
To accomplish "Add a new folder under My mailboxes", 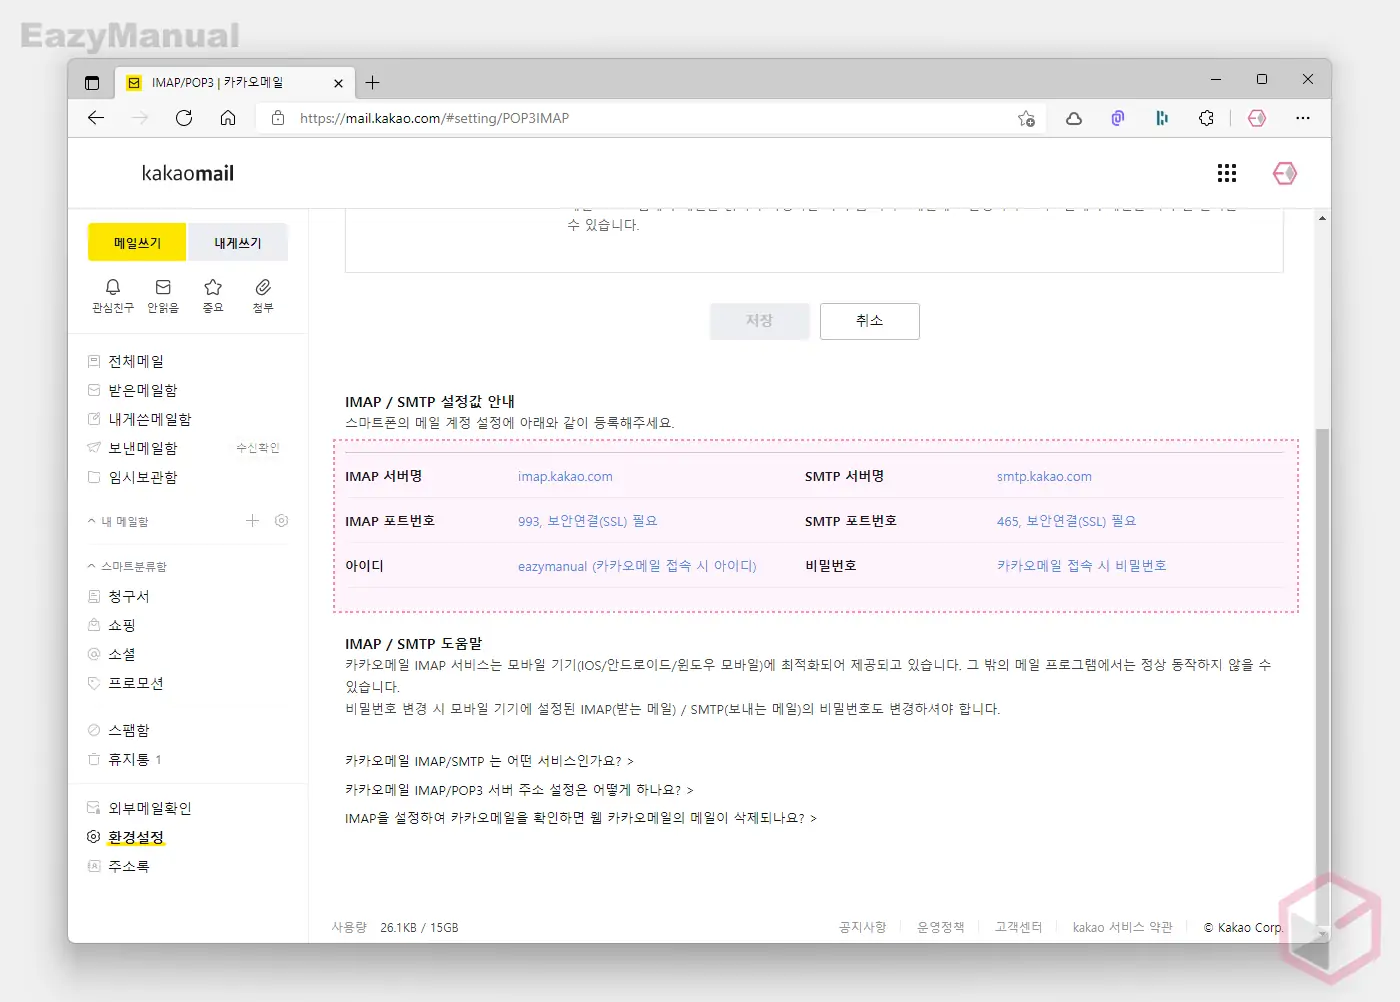I will point(252,521).
